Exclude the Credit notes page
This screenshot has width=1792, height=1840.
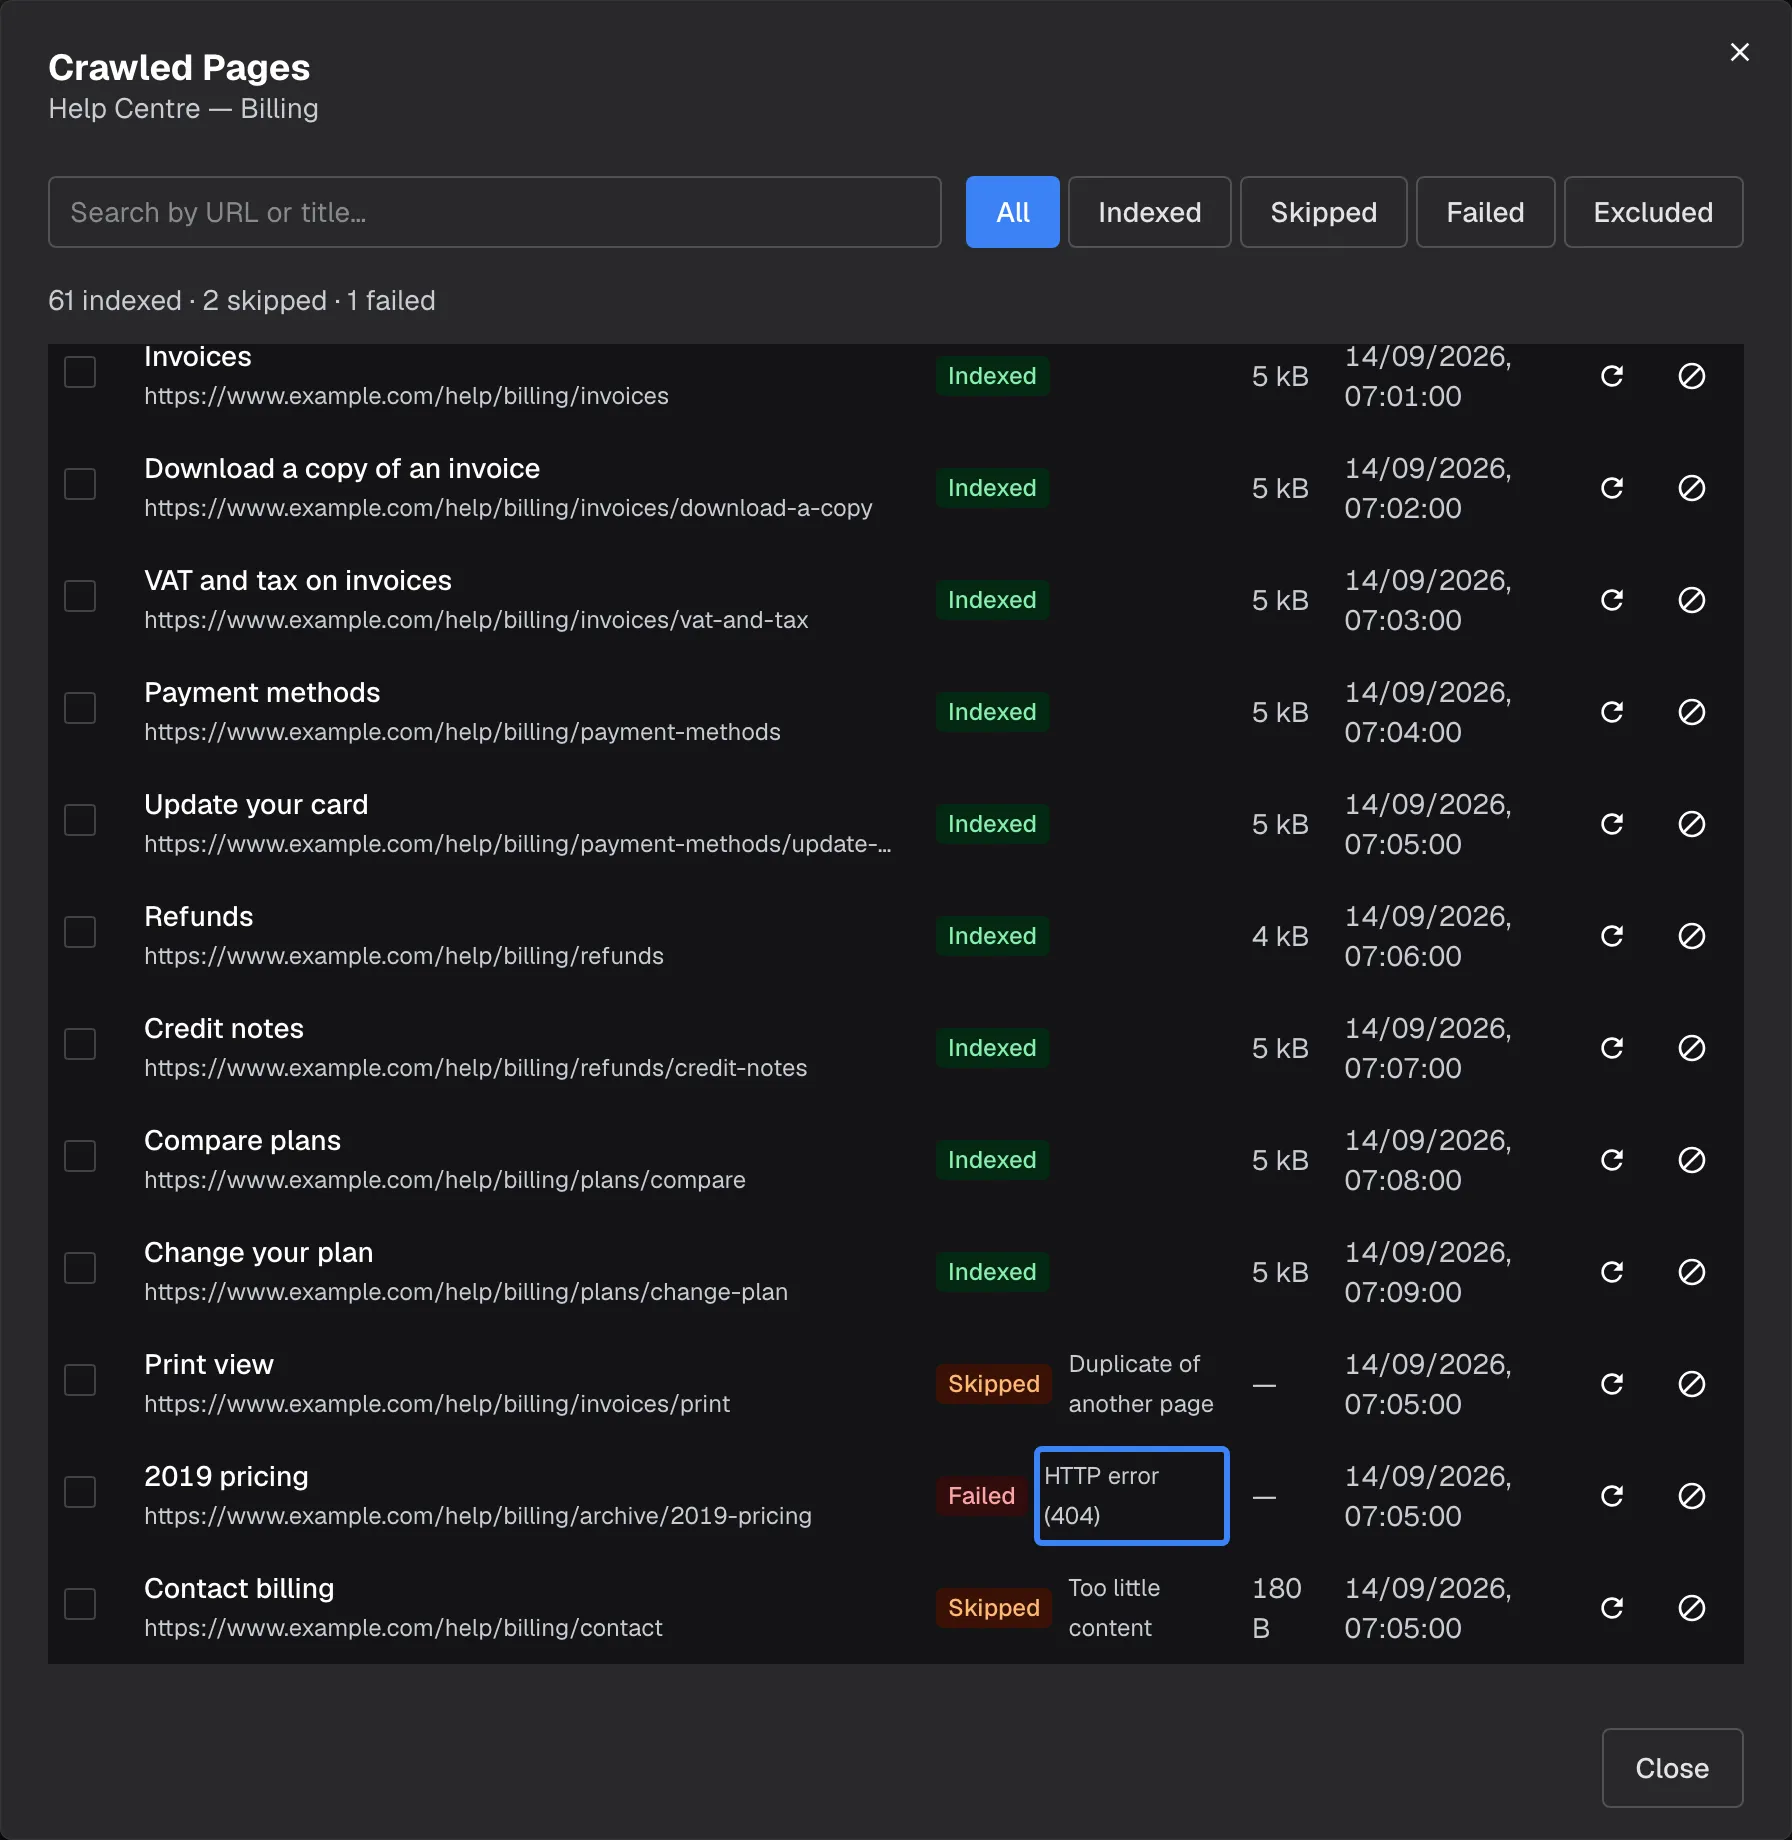1691,1048
